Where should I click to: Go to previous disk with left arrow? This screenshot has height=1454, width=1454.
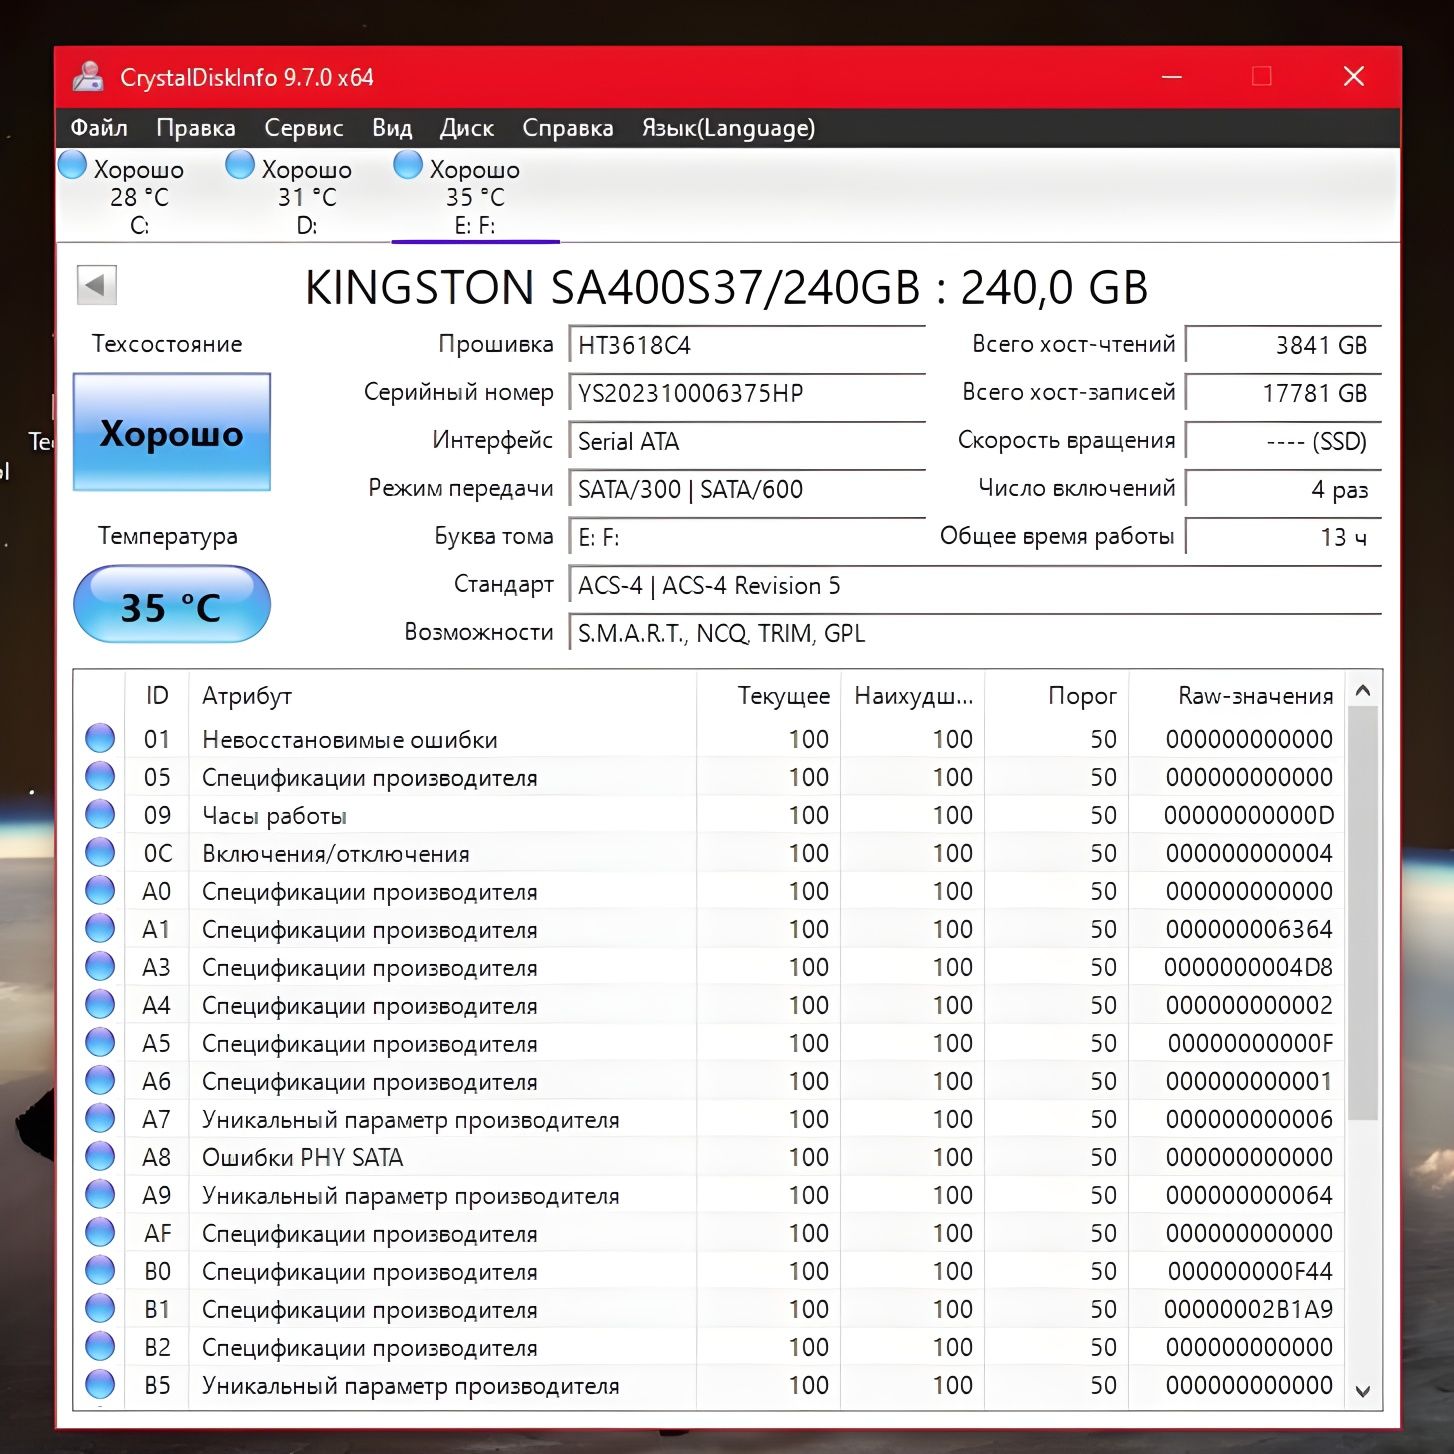tap(97, 286)
